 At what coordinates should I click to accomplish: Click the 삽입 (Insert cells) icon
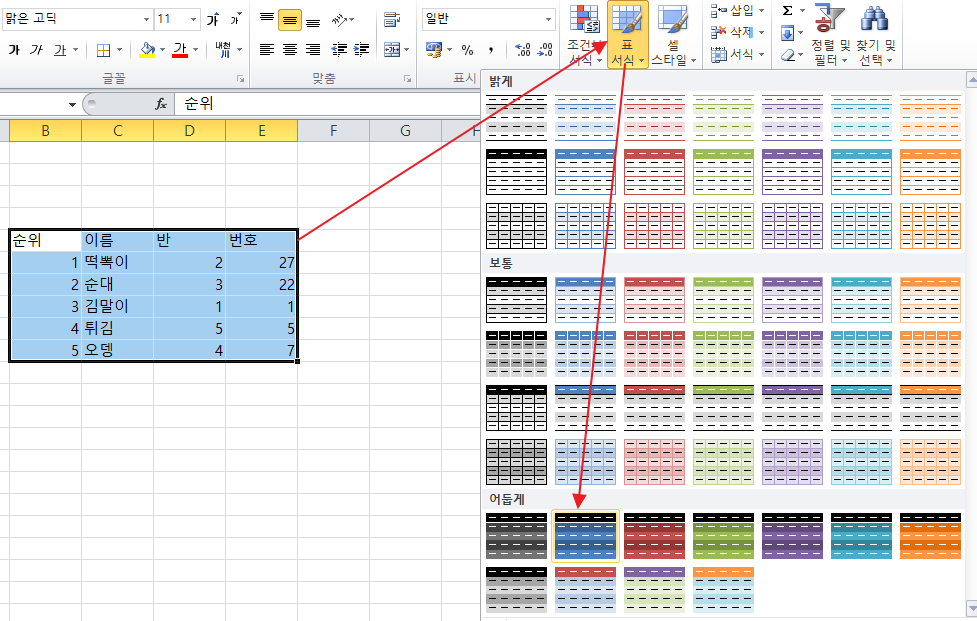pyautogui.click(x=719, y=11)
